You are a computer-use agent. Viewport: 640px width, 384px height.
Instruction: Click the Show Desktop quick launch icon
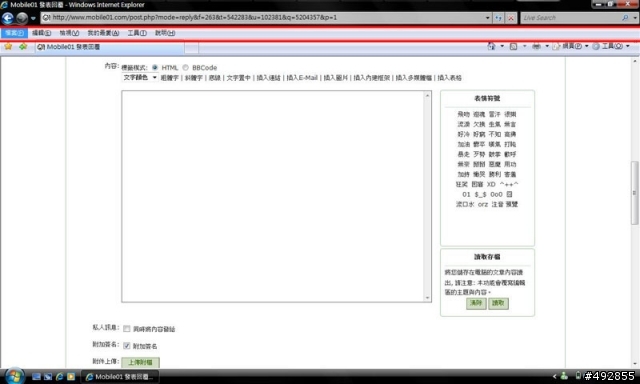36,377
